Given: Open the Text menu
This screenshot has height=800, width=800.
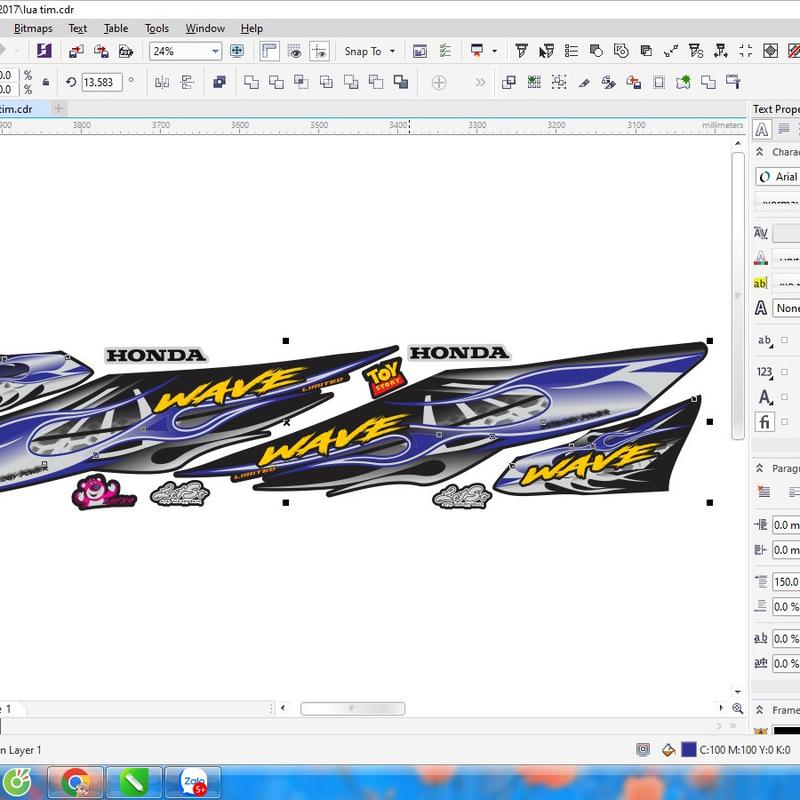Looking at the screenshot, I should 78,29.
